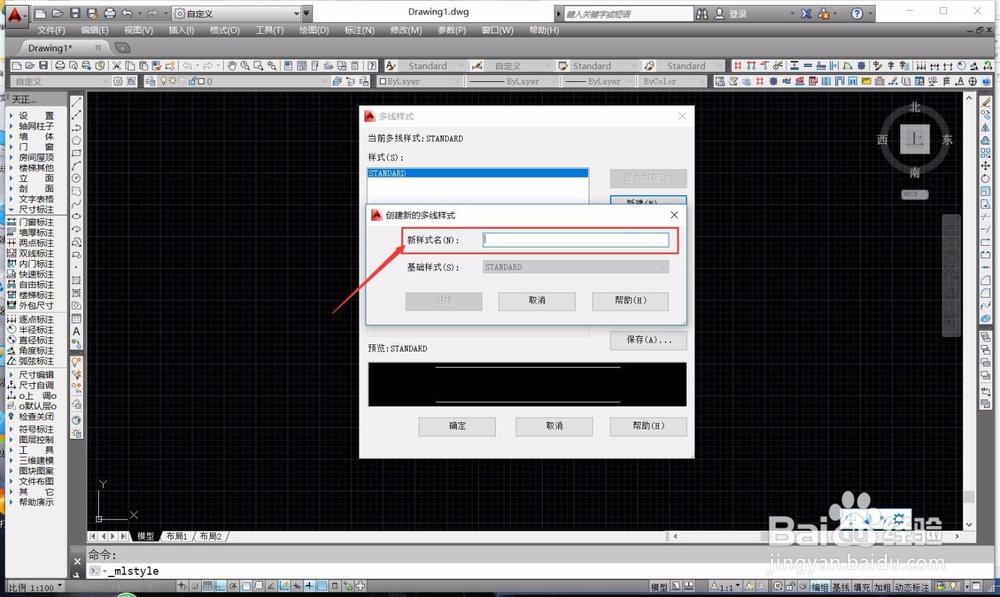Click Plot printer icon in quick access toolbar

110,13
